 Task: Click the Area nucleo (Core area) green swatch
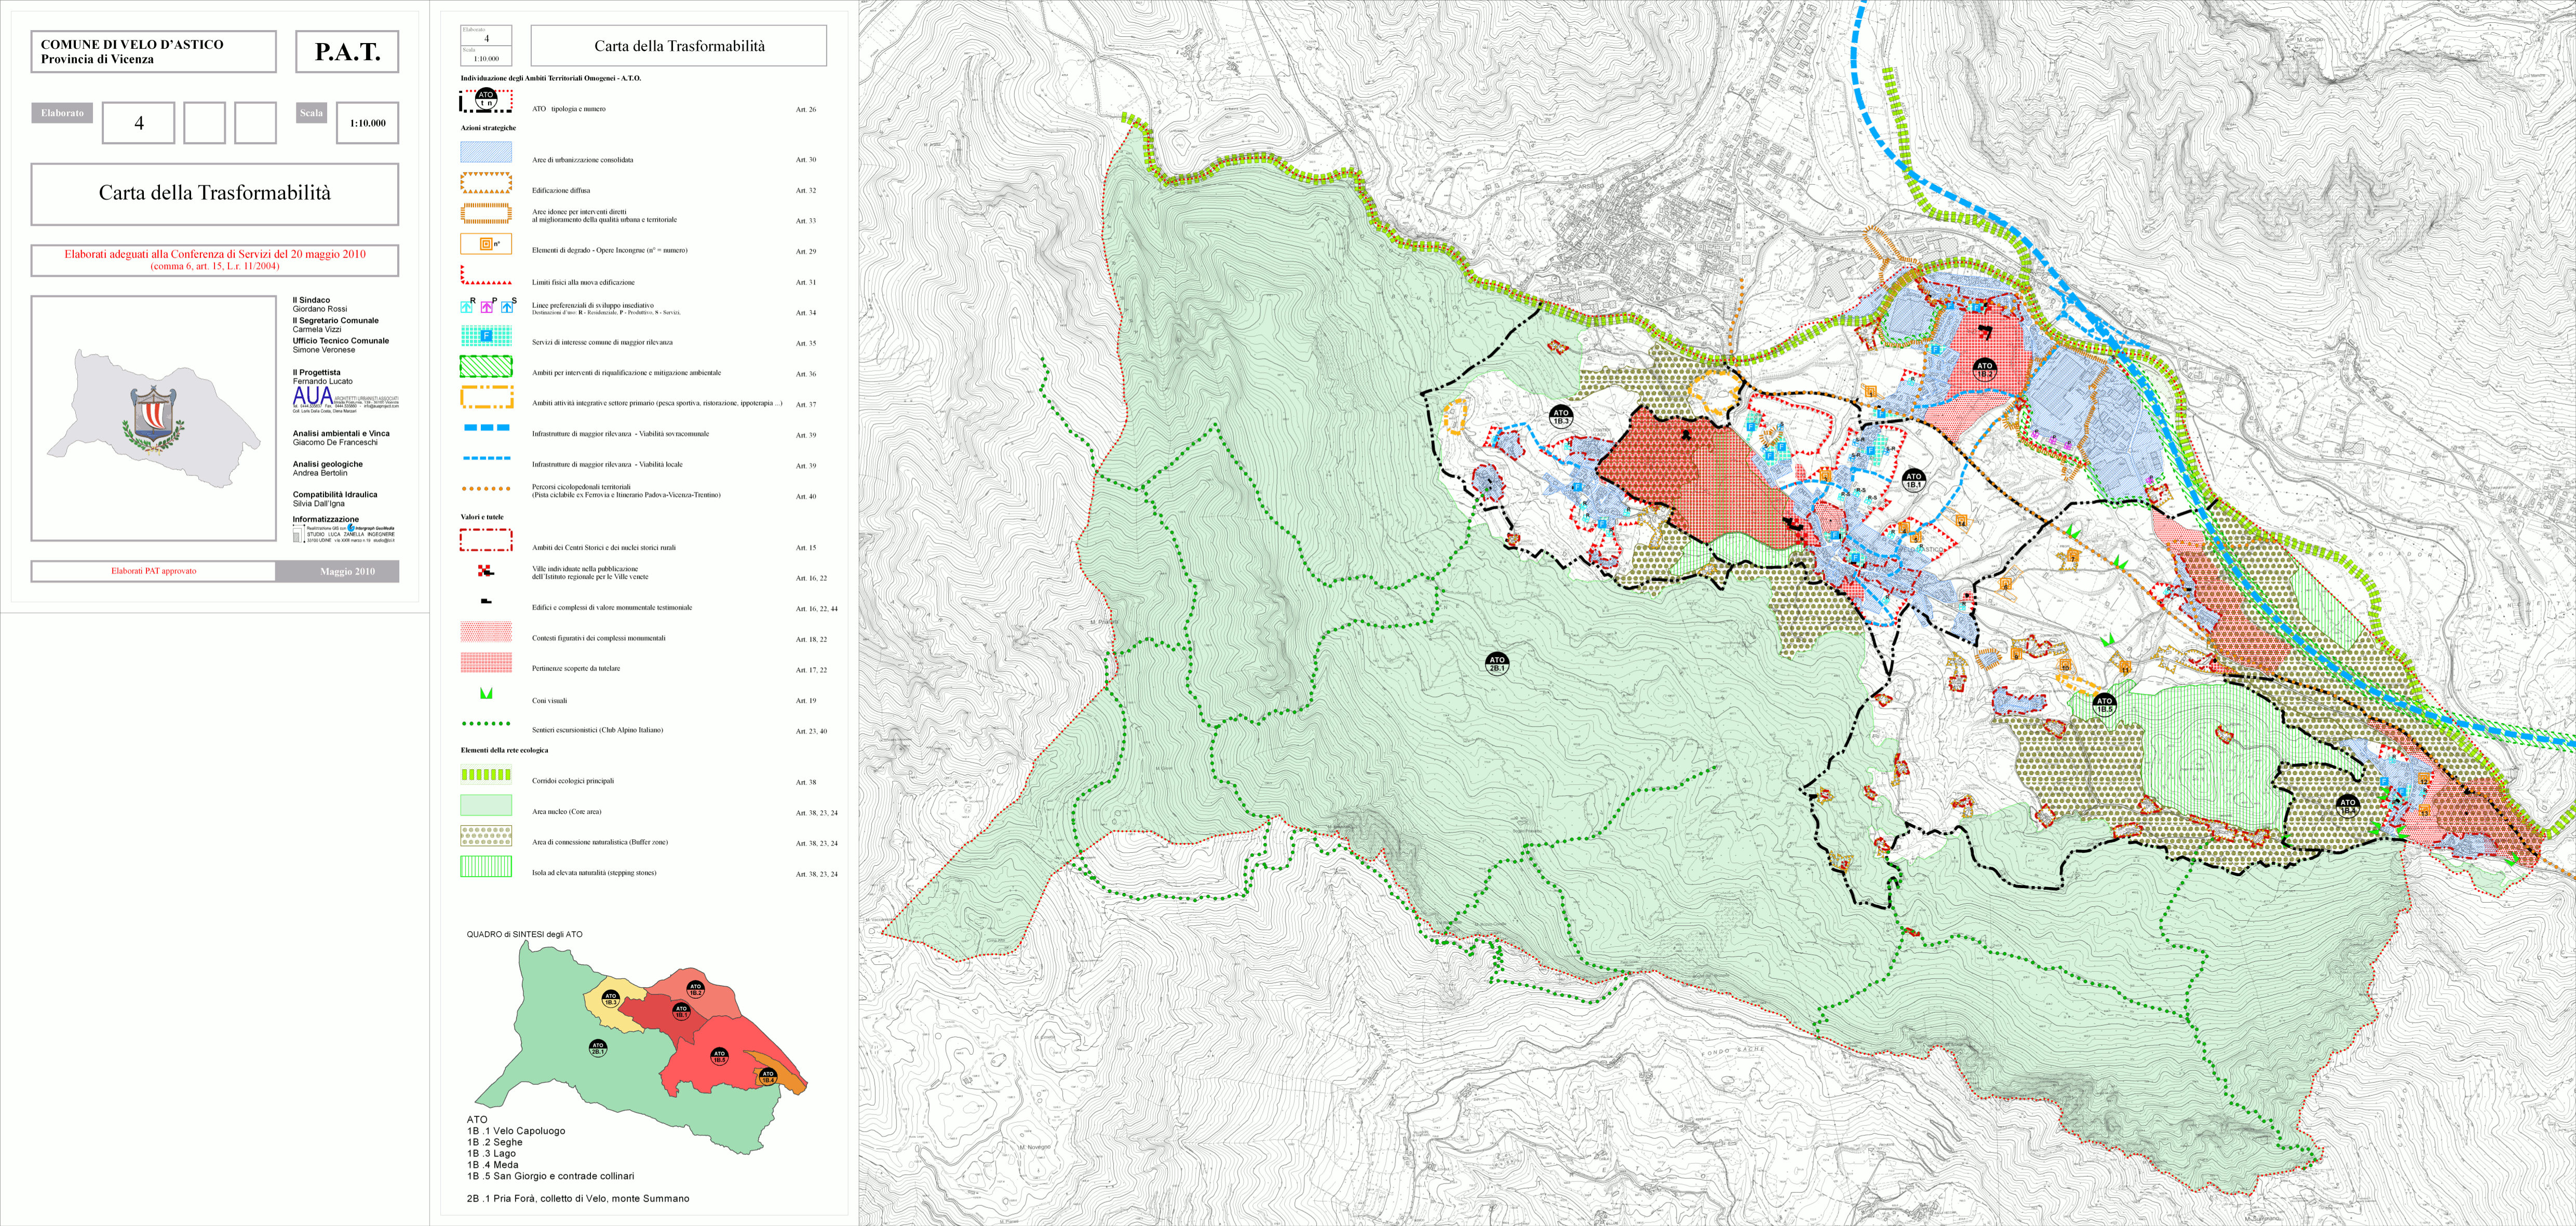coord(486,805)
